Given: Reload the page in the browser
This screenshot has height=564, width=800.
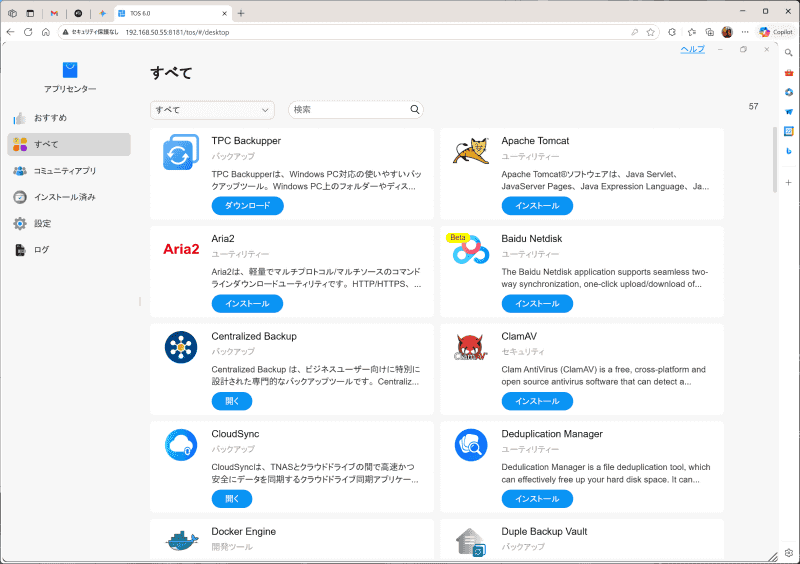Looking at the screenshot, I should coord(28,32).
